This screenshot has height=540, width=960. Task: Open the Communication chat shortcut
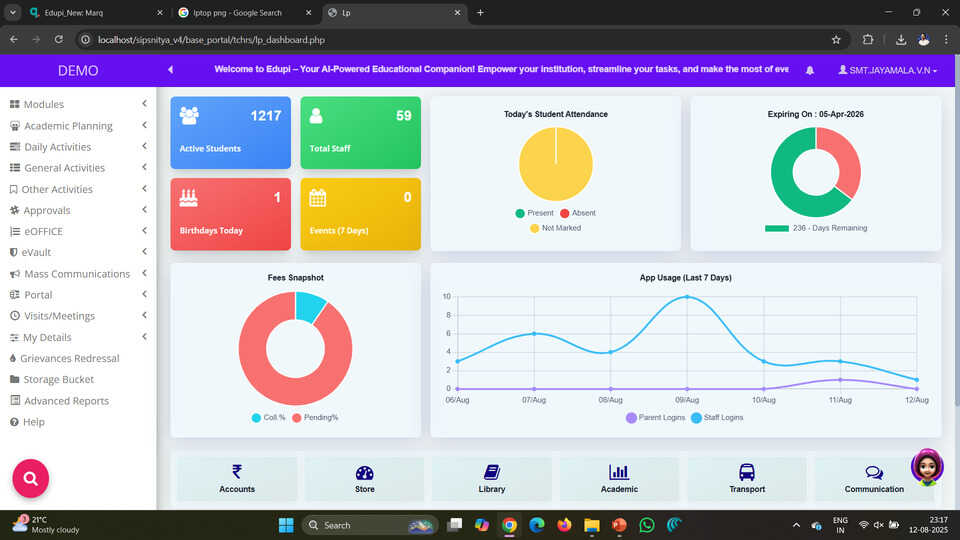tap(874, 479)
